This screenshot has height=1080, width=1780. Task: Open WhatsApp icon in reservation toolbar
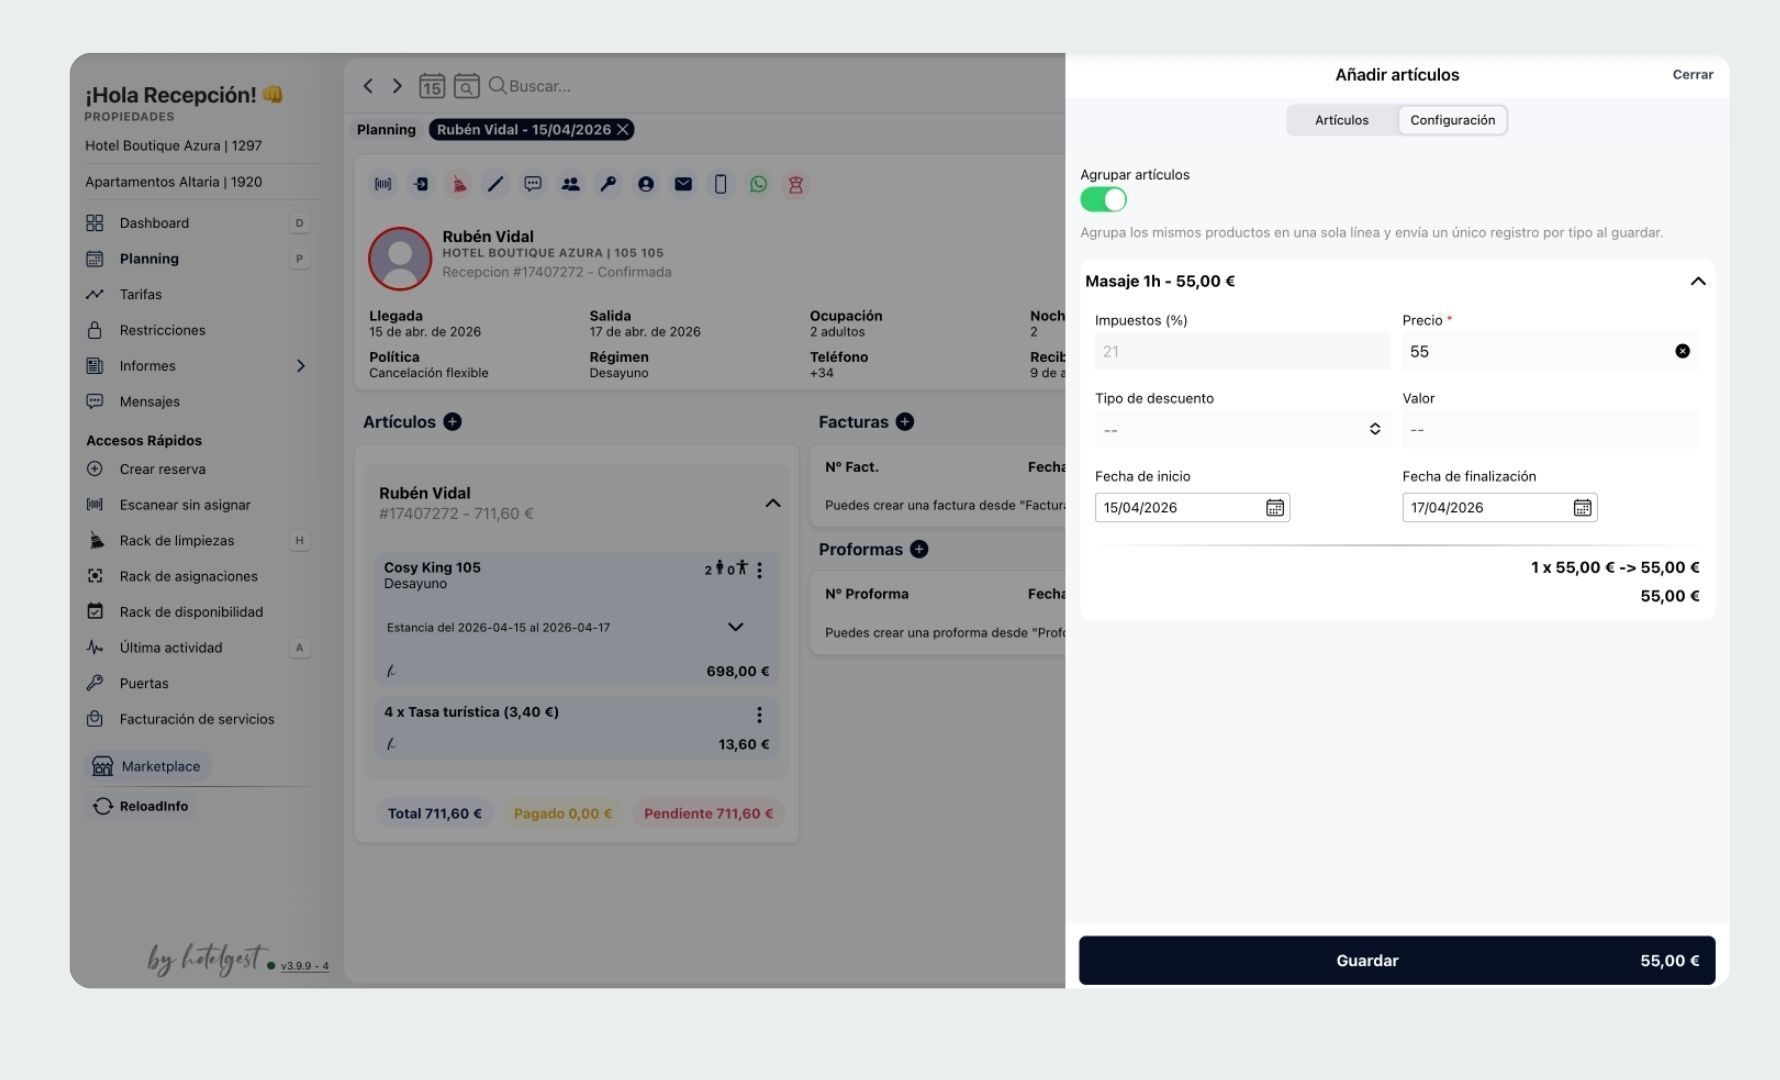pyautogui.click(x=758, y=184)
